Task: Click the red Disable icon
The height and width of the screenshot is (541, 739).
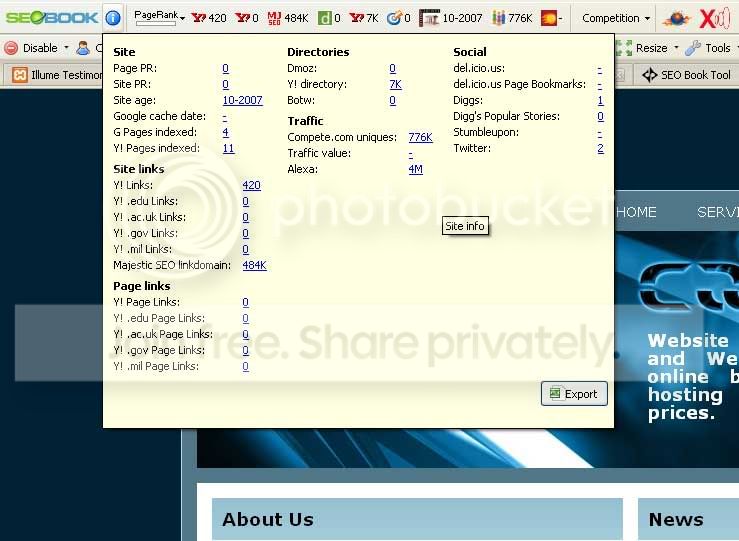Action: (11, 48)
